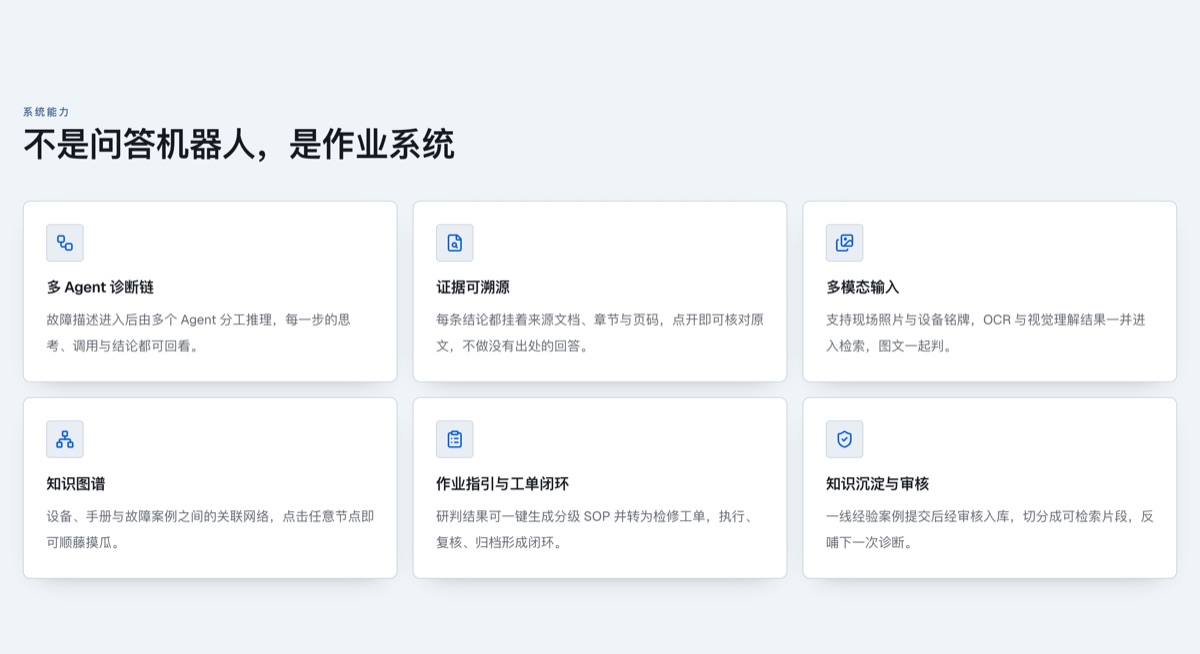Select the 多模态输入 heading
The width and height of the screenshot is (1200, 654).
coord(863,287)
